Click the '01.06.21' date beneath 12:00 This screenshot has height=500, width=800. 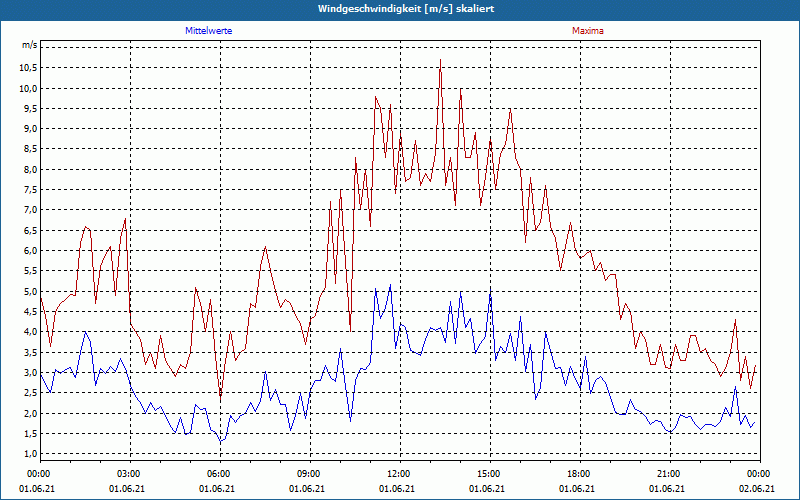(396, 488)
